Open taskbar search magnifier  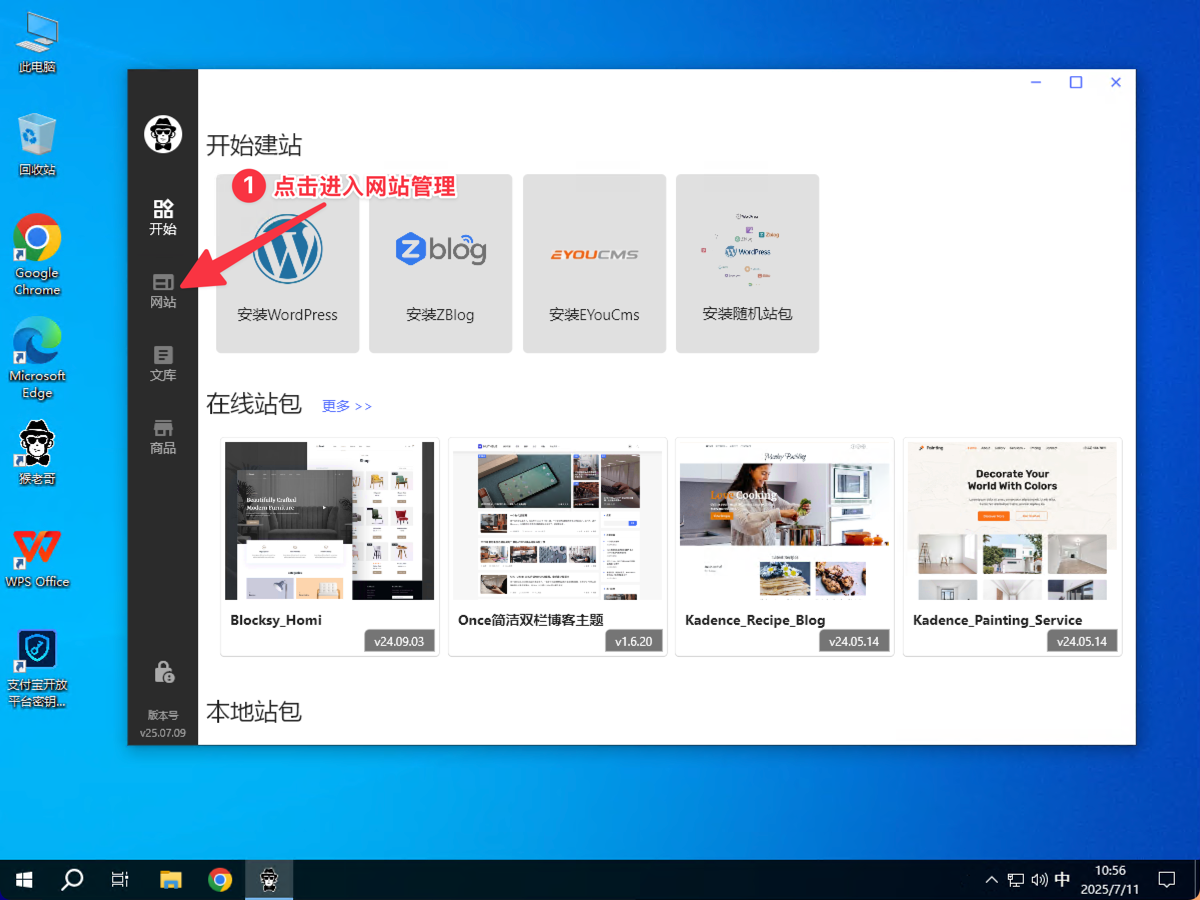(72, 880)
